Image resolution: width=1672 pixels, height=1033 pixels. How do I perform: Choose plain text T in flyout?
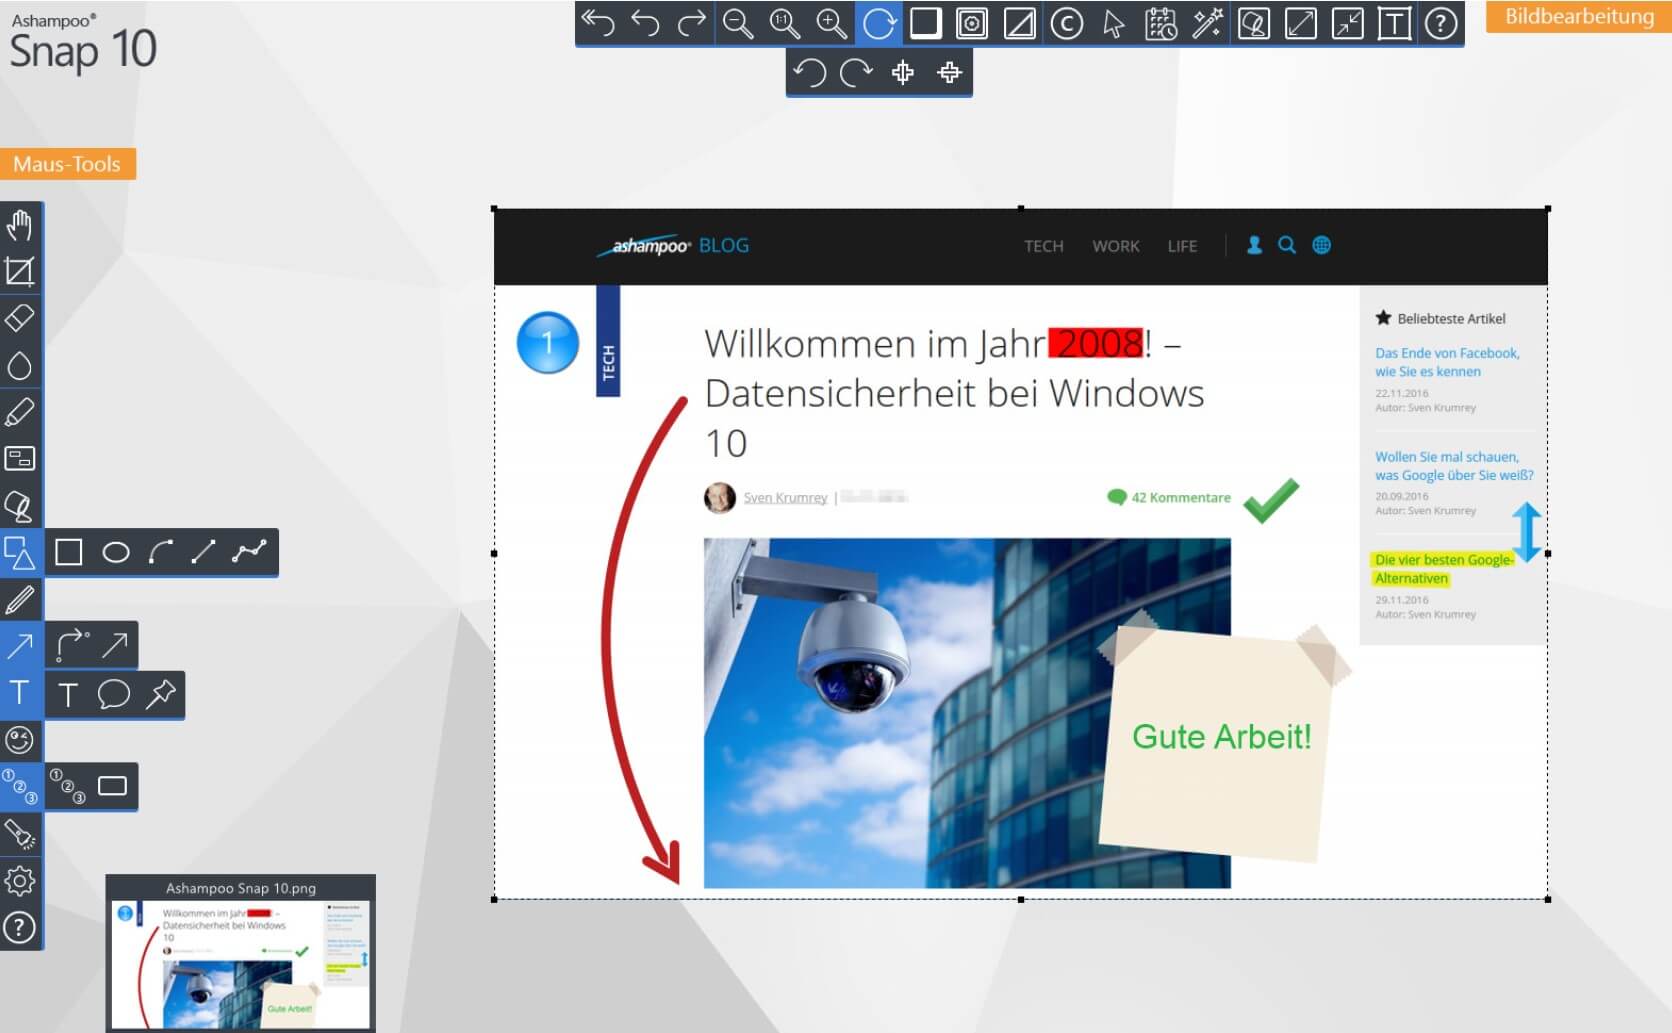(68, 694)
